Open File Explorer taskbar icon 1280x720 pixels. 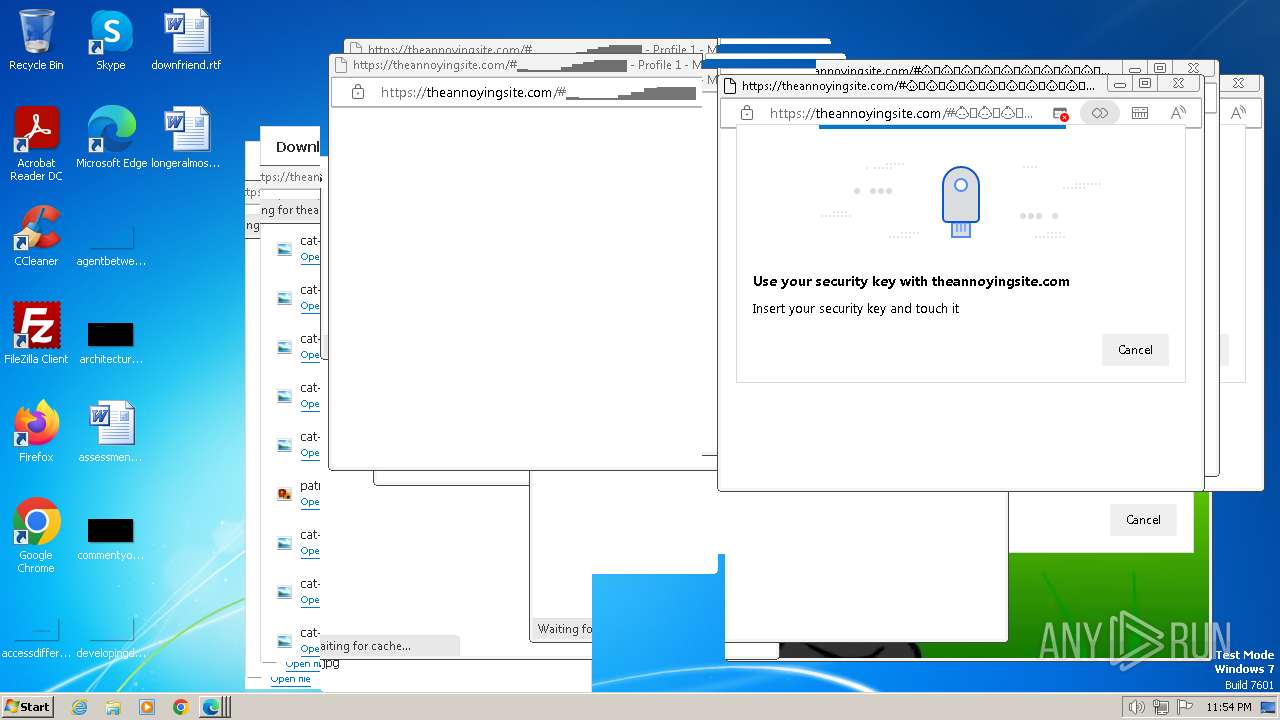[113, 707]
